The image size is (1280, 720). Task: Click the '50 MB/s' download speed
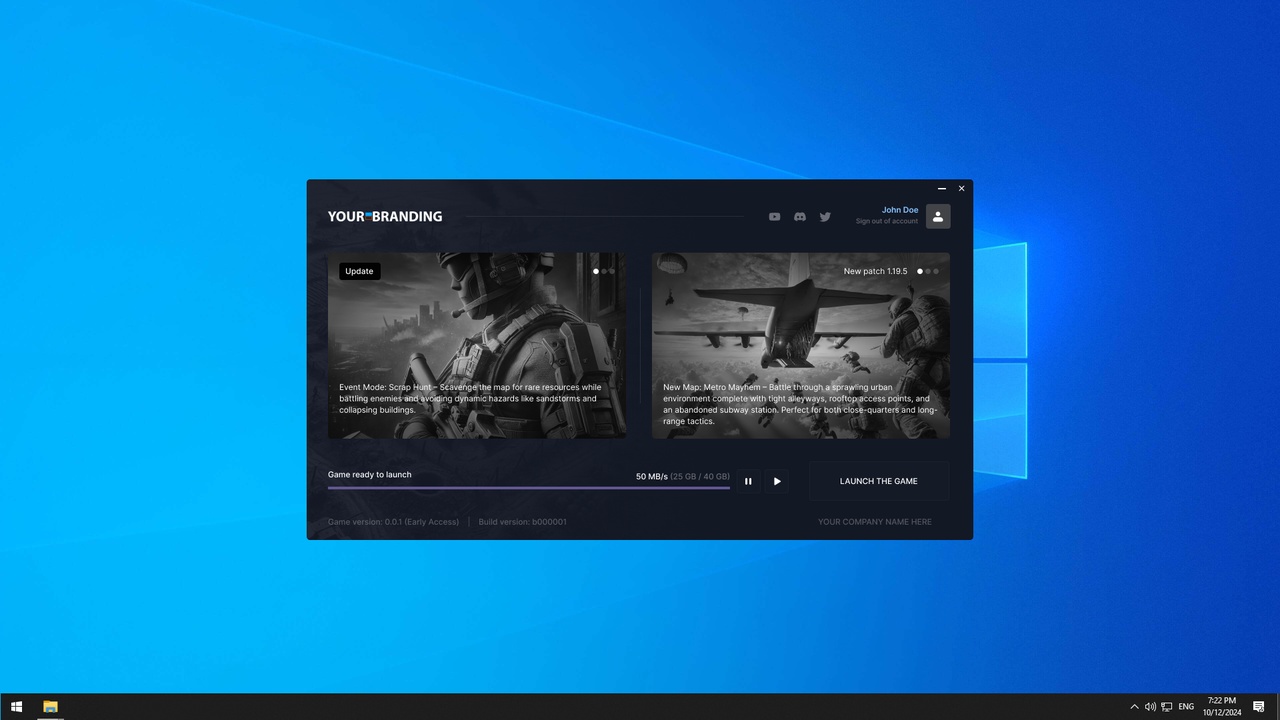coord(652,477)
